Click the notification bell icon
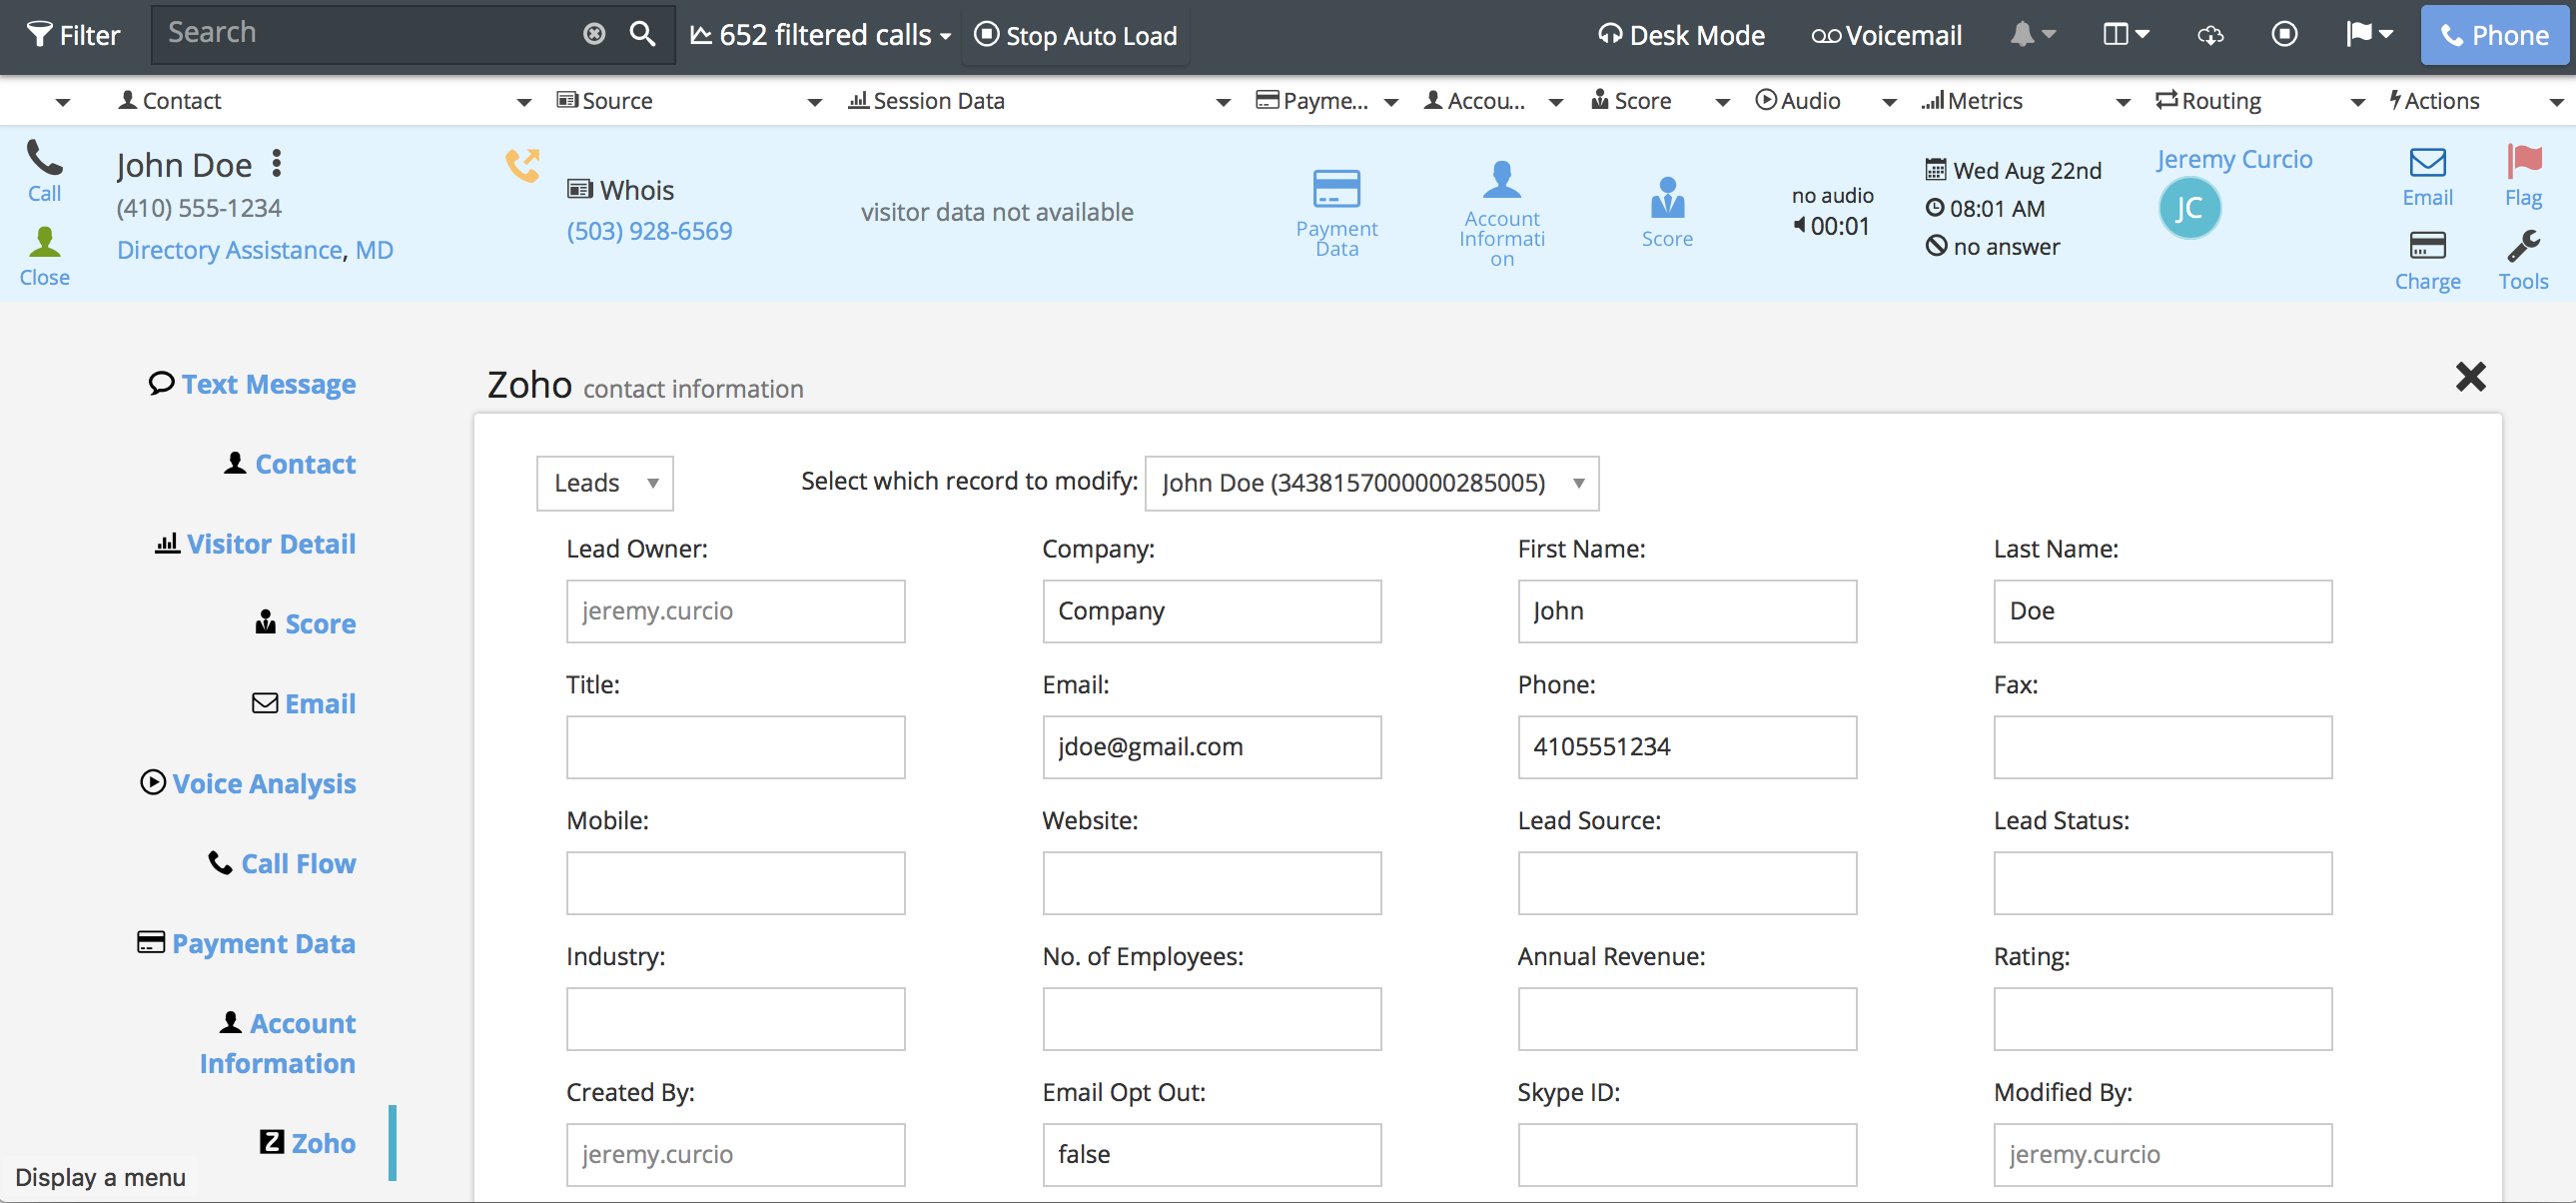This screenshot has width=2576, height=1203. click(2023, 34)
